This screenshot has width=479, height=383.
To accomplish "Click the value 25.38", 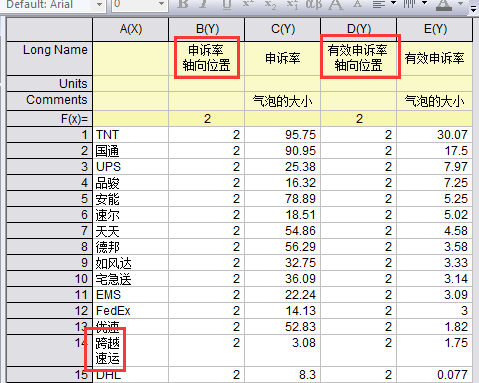I will coord(283,167).
